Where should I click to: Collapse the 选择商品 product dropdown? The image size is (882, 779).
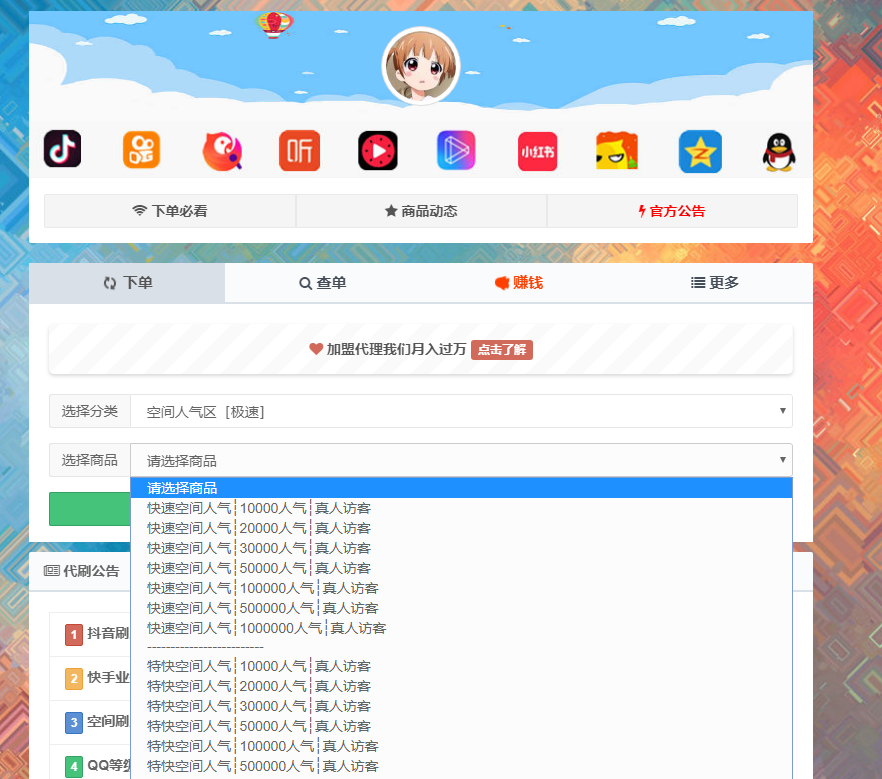(461, 460)
